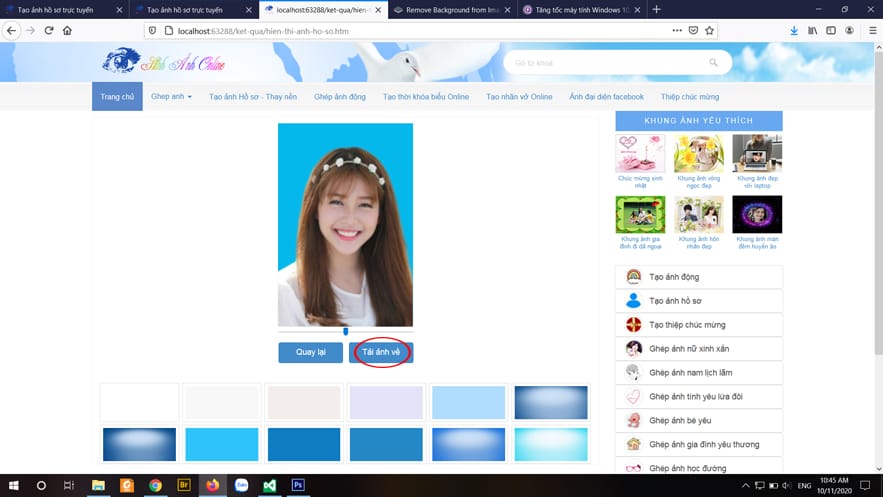Open the Windows Start menu
Image resolution: width=883 pixels, height=497 pixels.
14,485
